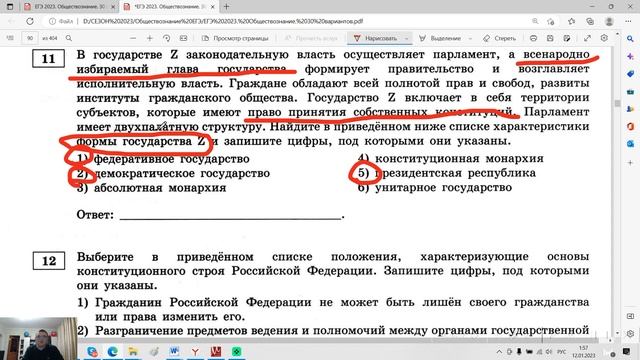Close the active ЕГЭ 2023 tab

(x=213, y=7)
